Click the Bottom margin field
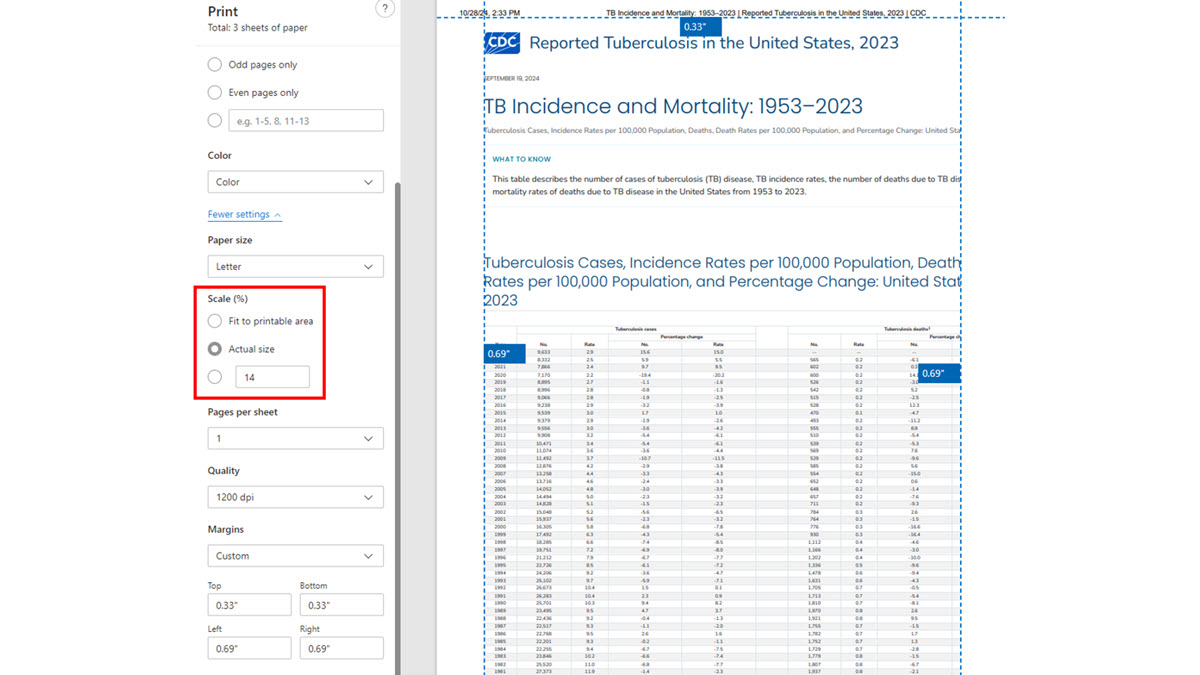 point(341,605)
